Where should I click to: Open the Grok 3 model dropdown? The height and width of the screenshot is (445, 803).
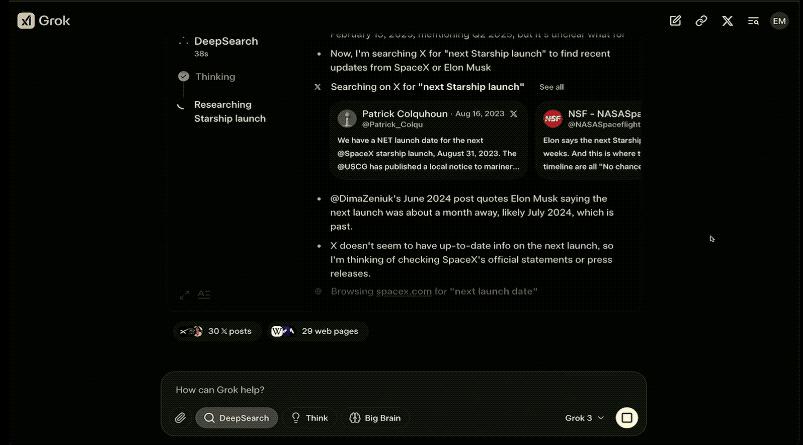[x=584, y=418]
